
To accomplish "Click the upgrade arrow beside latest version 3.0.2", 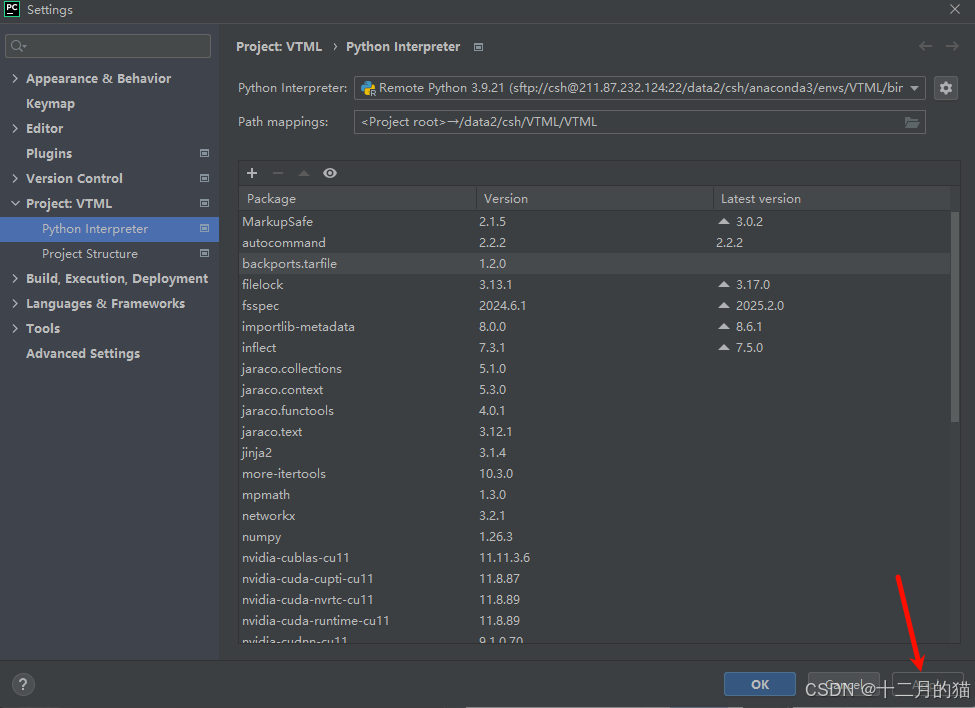I will [x=724, y=221].
